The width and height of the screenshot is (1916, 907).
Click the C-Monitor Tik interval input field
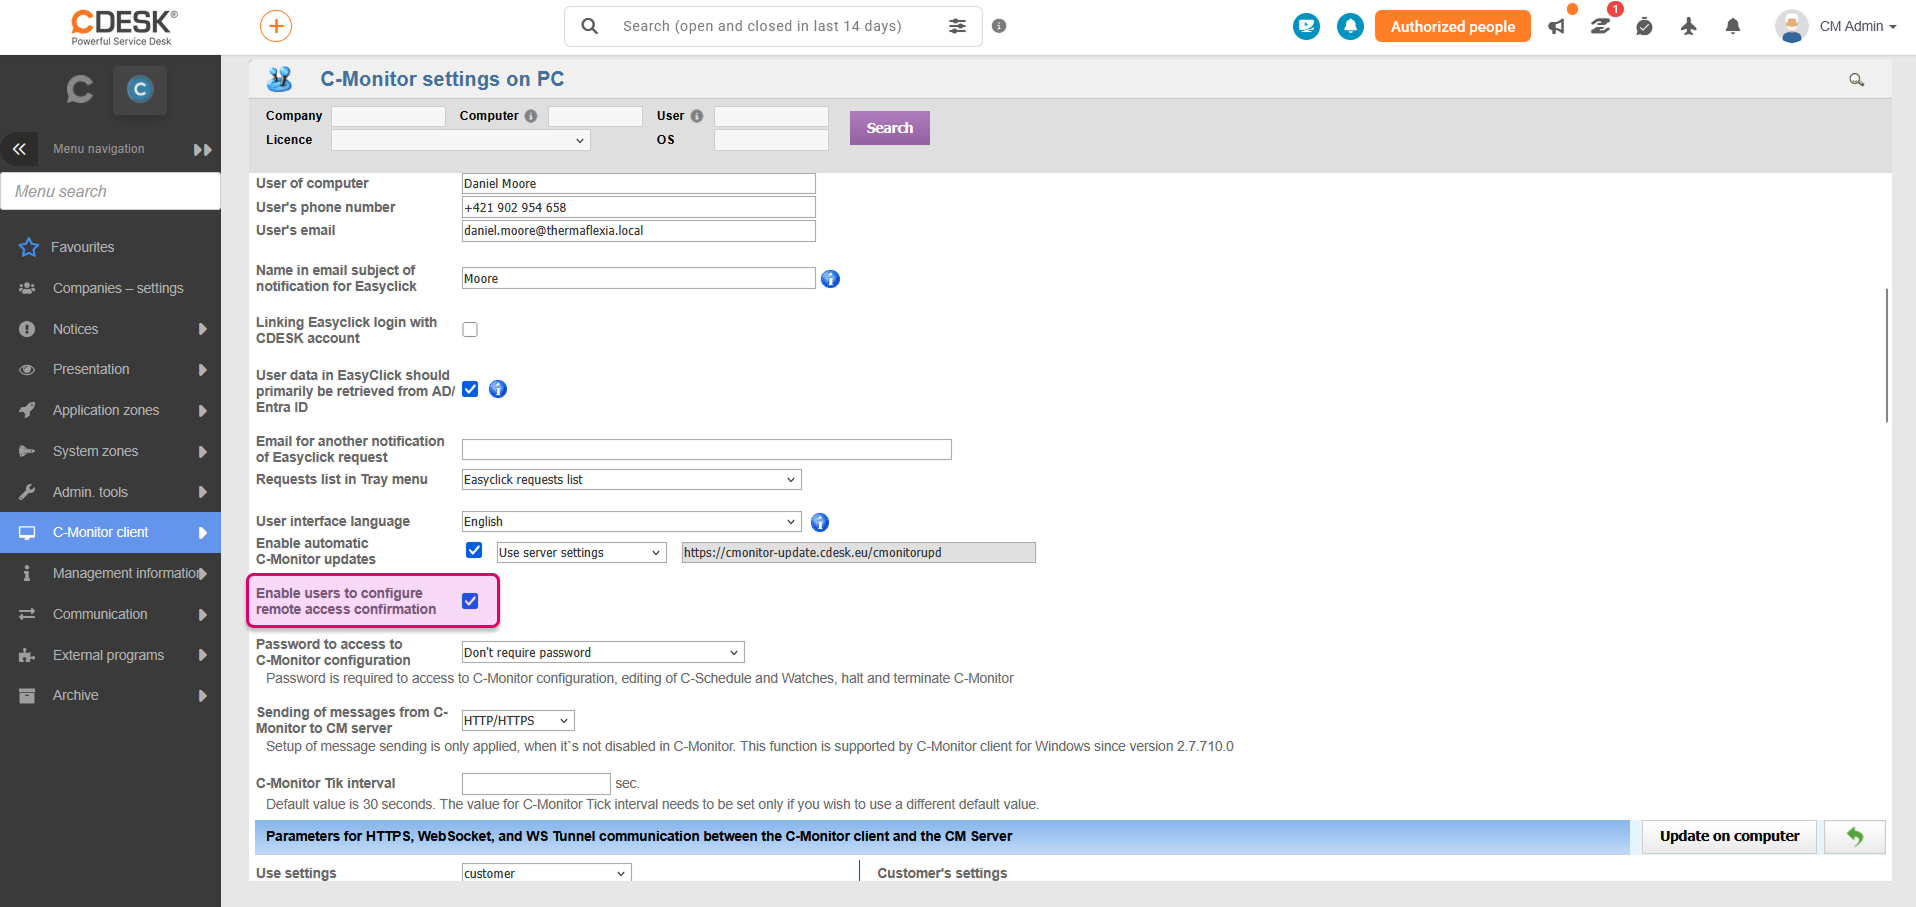tap(536, 783)
